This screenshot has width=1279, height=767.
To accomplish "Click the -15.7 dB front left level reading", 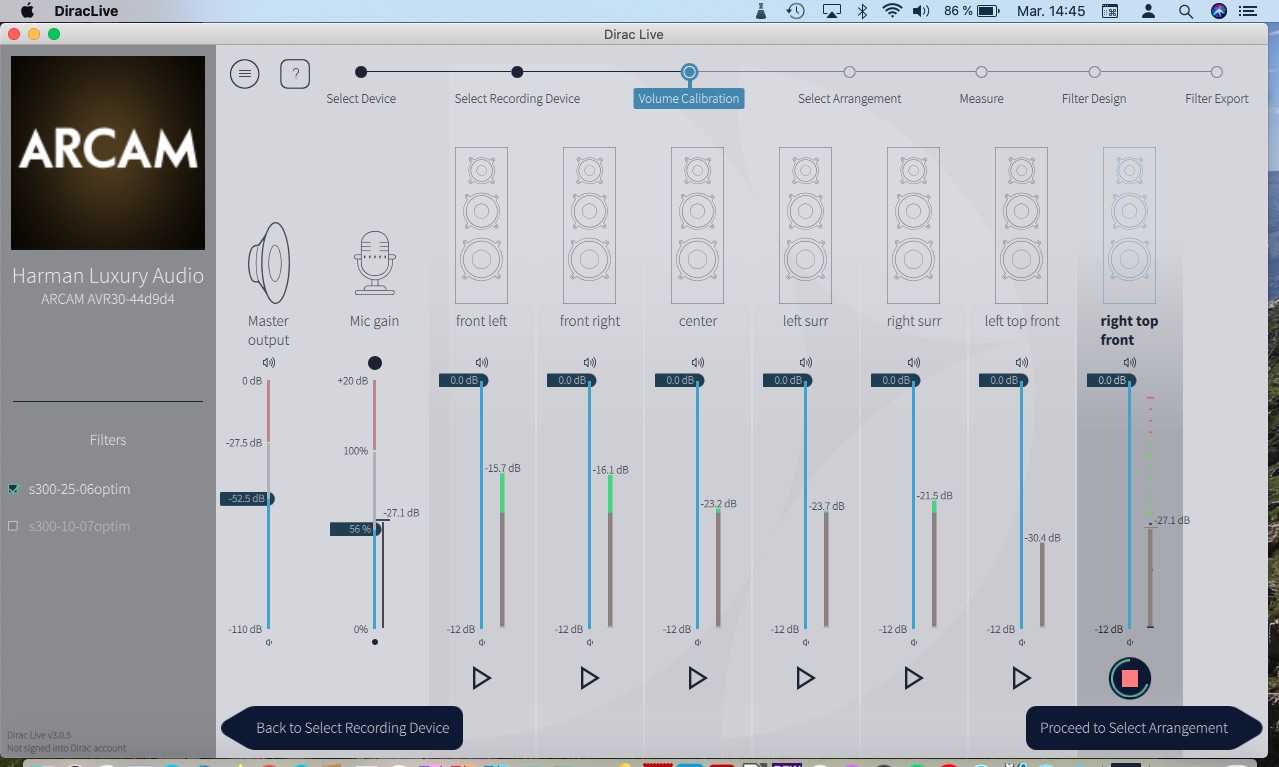I will click(x=503, y=468).
